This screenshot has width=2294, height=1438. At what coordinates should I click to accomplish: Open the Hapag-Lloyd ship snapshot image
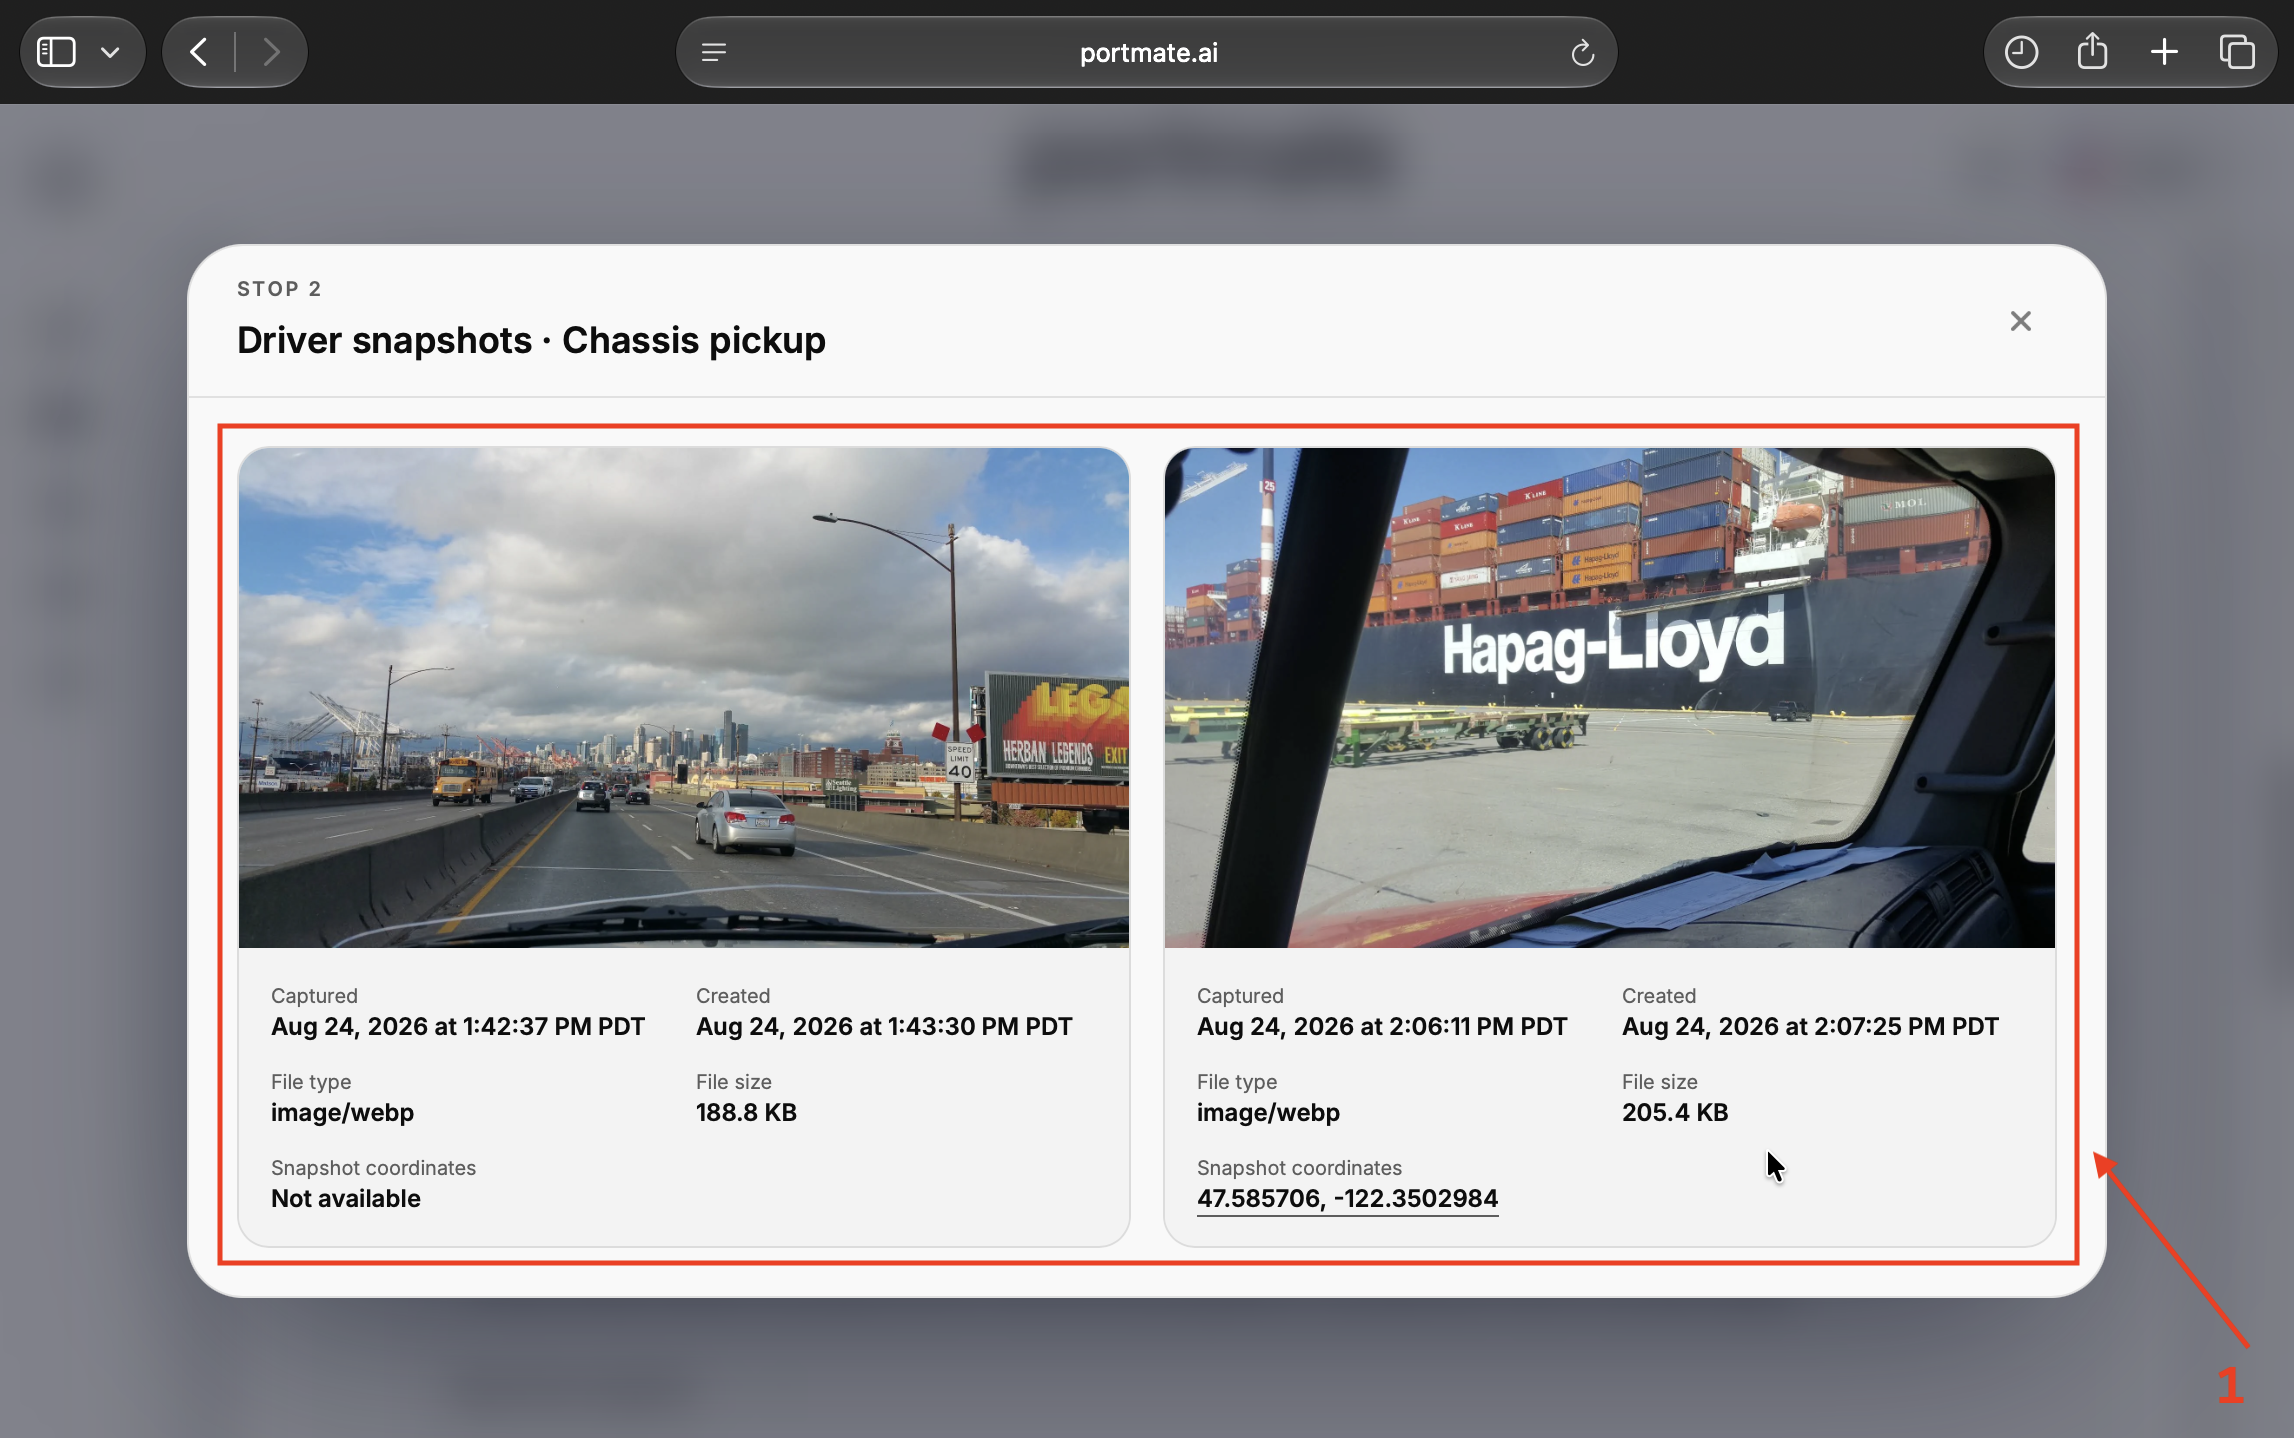(x=1609, y=697)
